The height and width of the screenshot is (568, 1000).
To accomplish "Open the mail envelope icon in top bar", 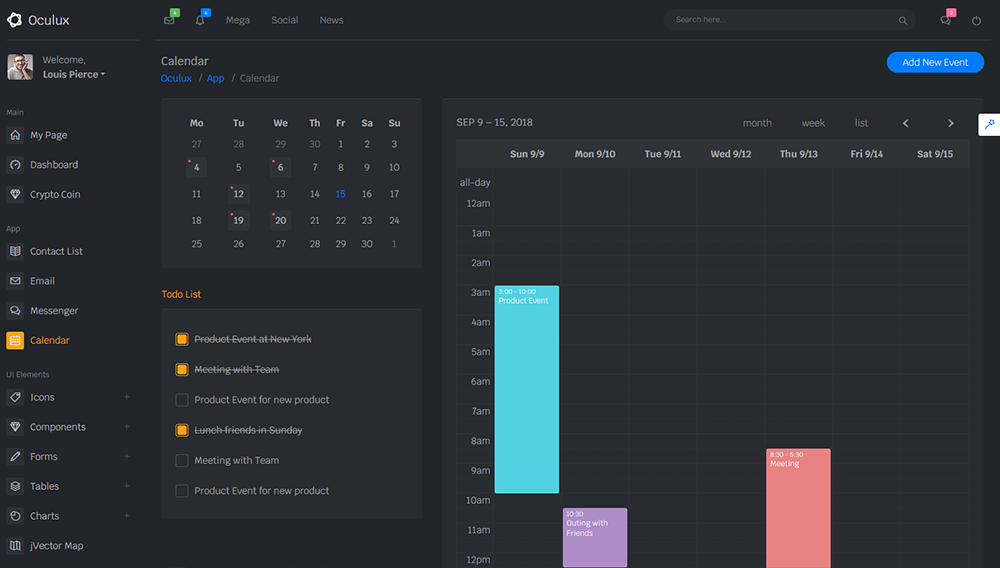I will (169, 21).
